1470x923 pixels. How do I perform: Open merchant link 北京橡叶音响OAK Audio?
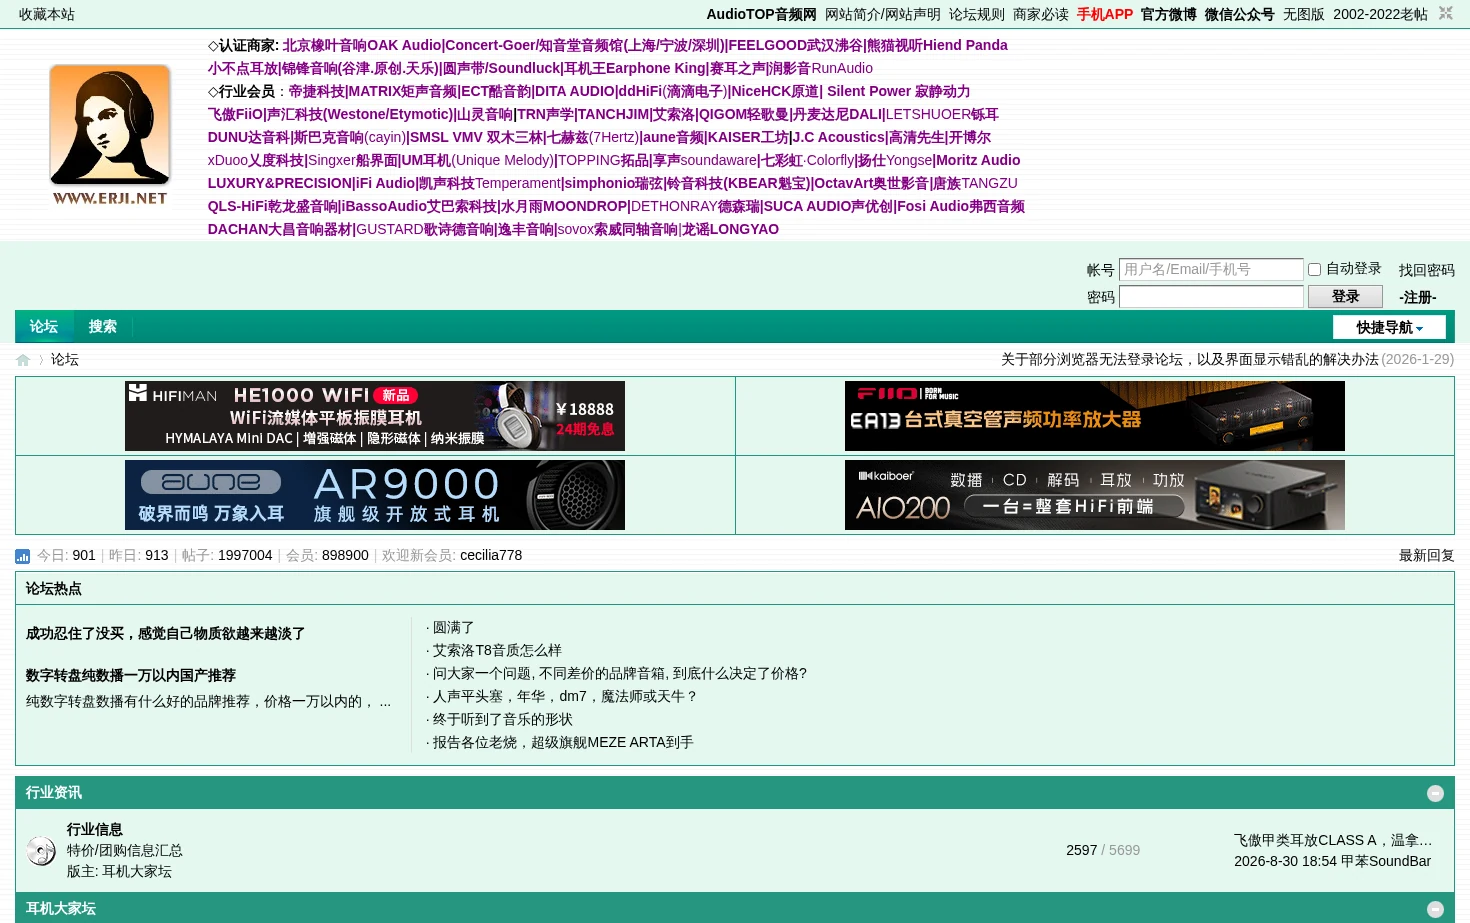tap(362, 45)
